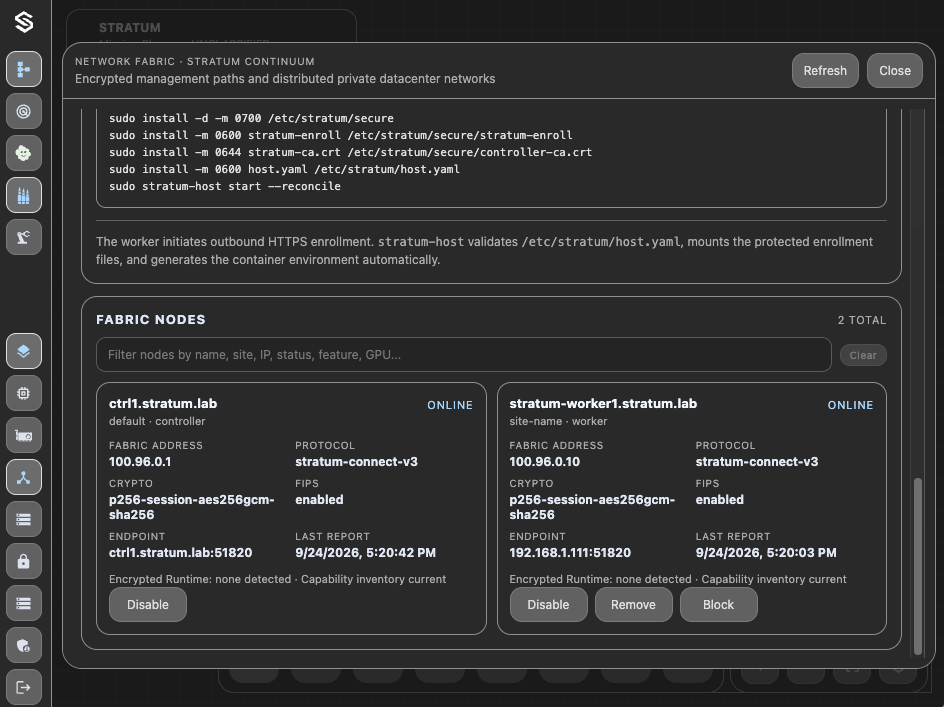
Task: Open the network fabric nodes sidebar icon
Action: coord(24,478)
